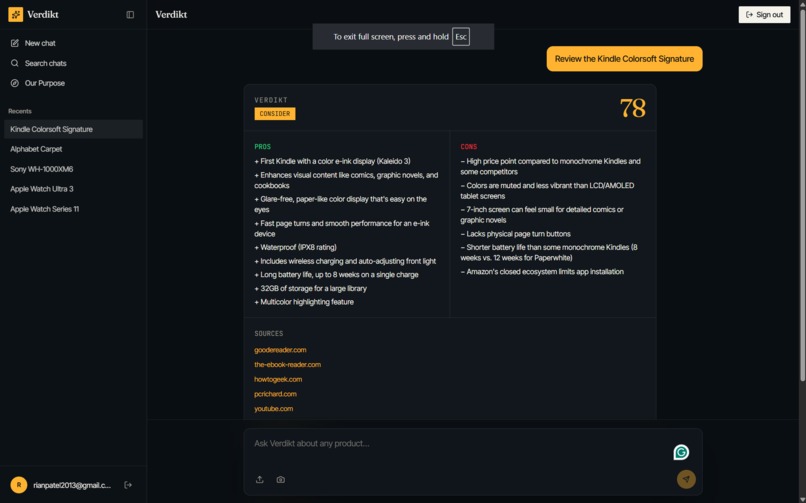Click the camera icon in the composer

click(x=280, y=479)
